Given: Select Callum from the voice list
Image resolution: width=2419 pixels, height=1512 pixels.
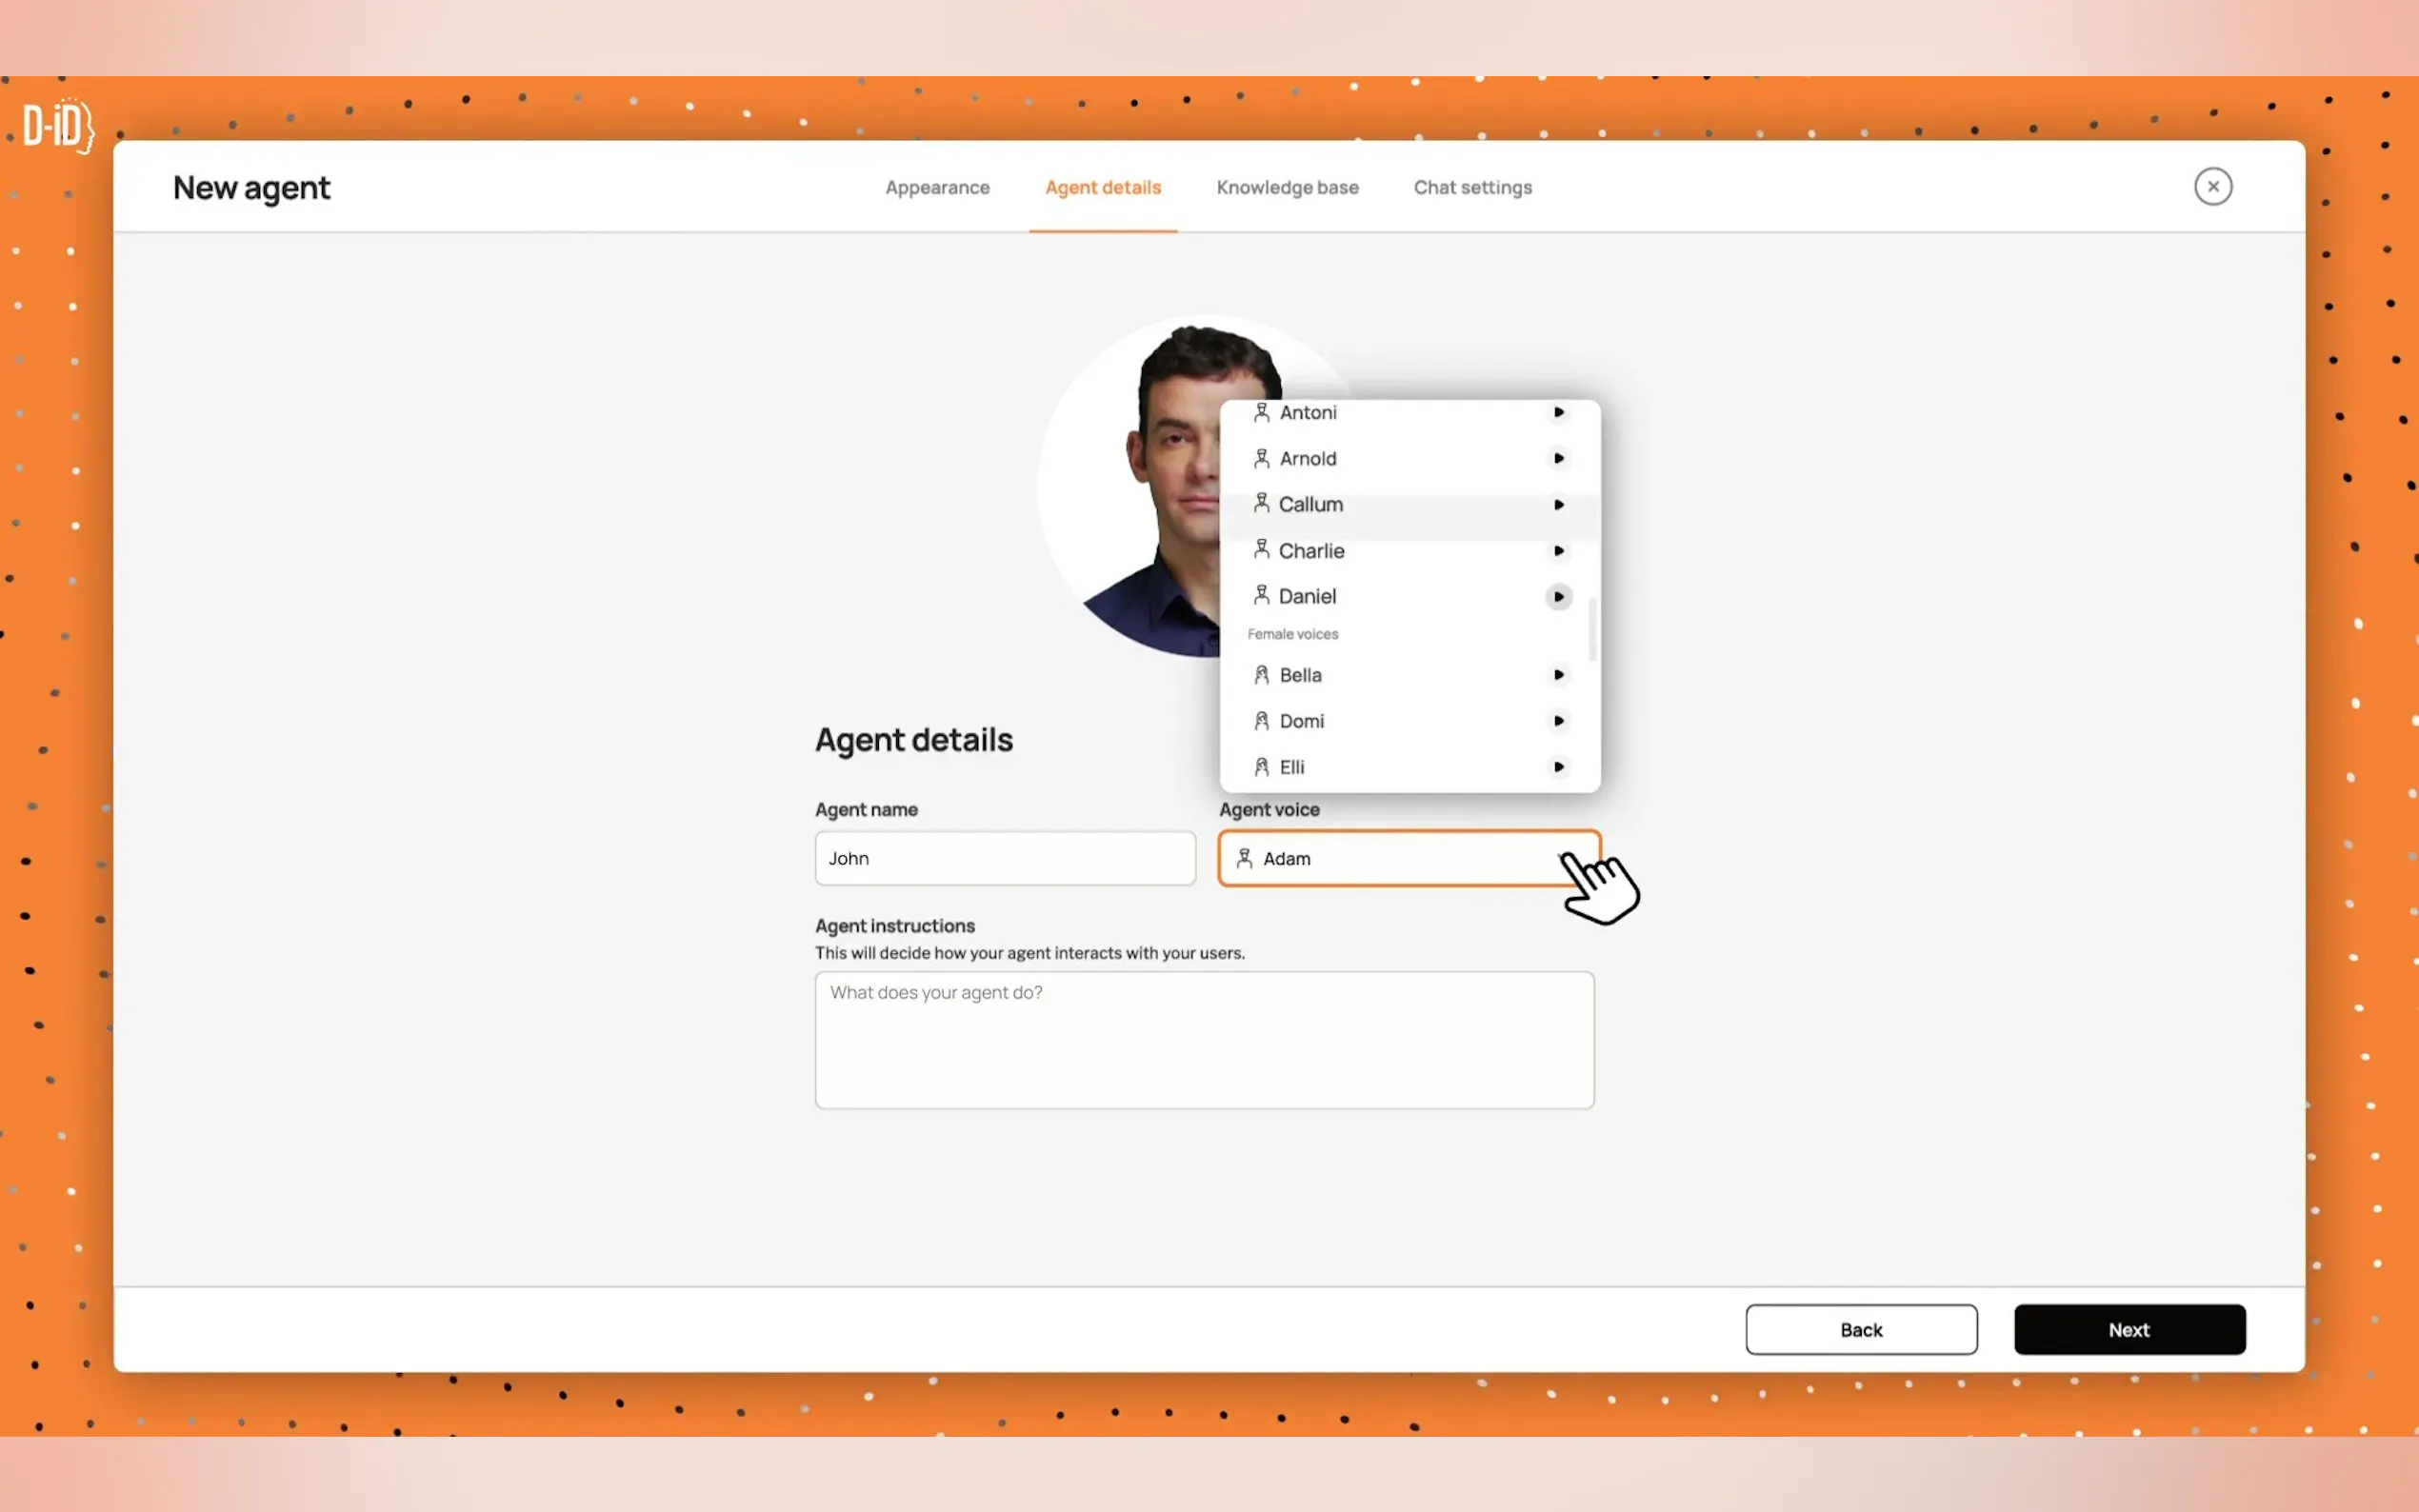Looking at the screenshot, I should coord(1310,505).
